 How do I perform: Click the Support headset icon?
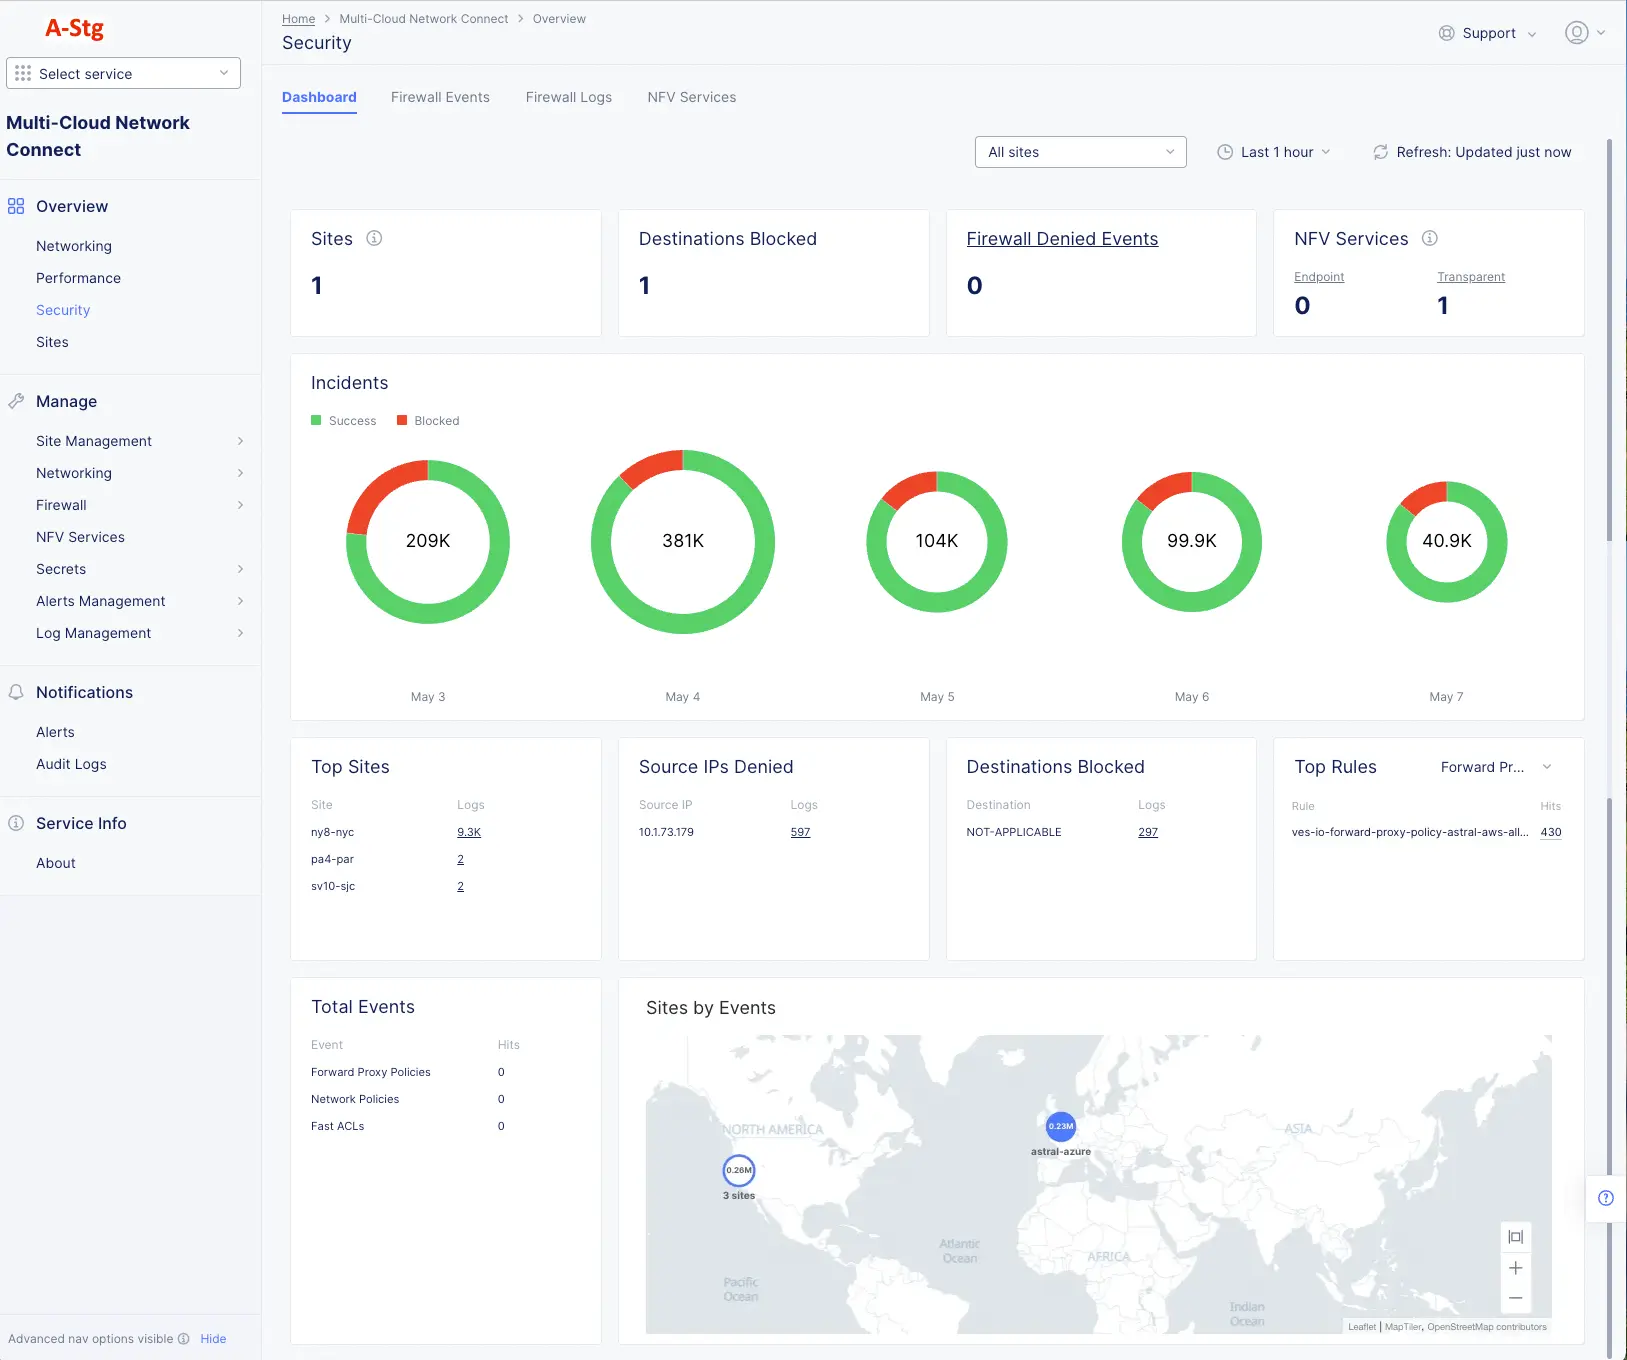(x=1446, y=32)
